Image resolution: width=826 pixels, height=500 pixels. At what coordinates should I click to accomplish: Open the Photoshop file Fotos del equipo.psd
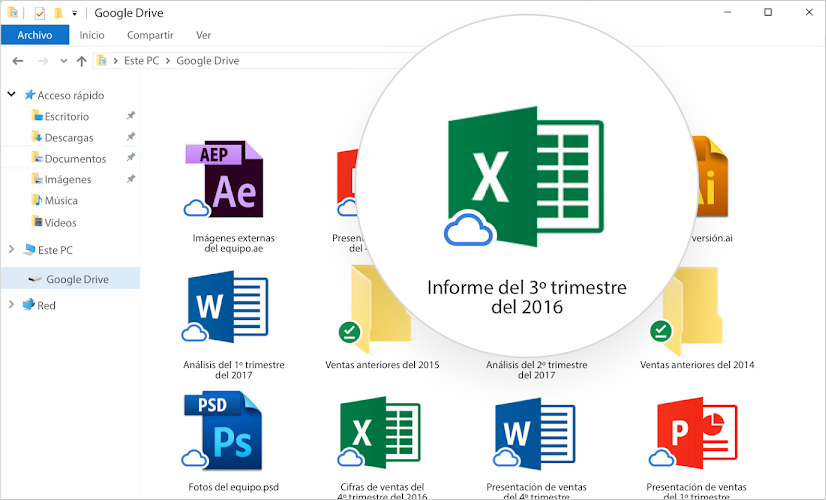(223, 430)
